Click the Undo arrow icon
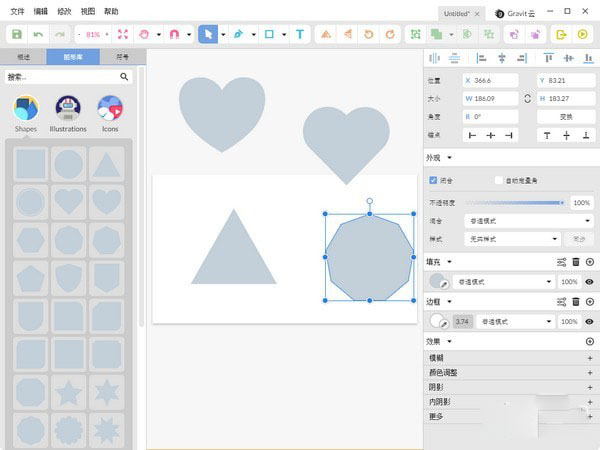Screen dimensions: 600x450 [x=38, y=34]
